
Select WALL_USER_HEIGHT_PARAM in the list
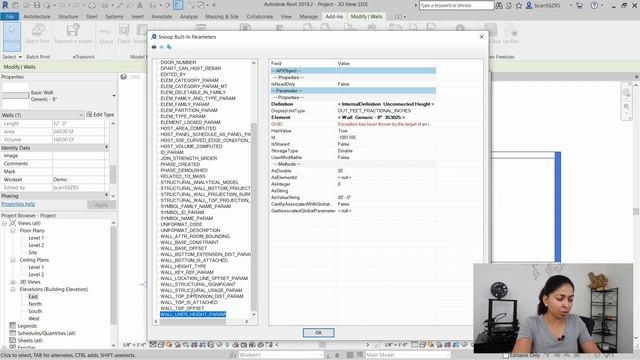tap(193, 314)
